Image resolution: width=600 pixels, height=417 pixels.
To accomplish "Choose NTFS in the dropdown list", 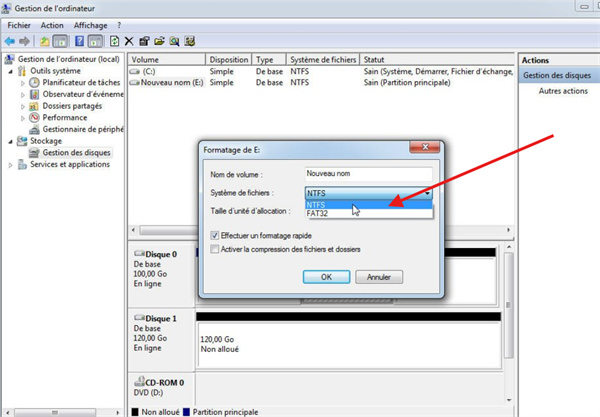I will pyautogui.click(x=369, y=205).
